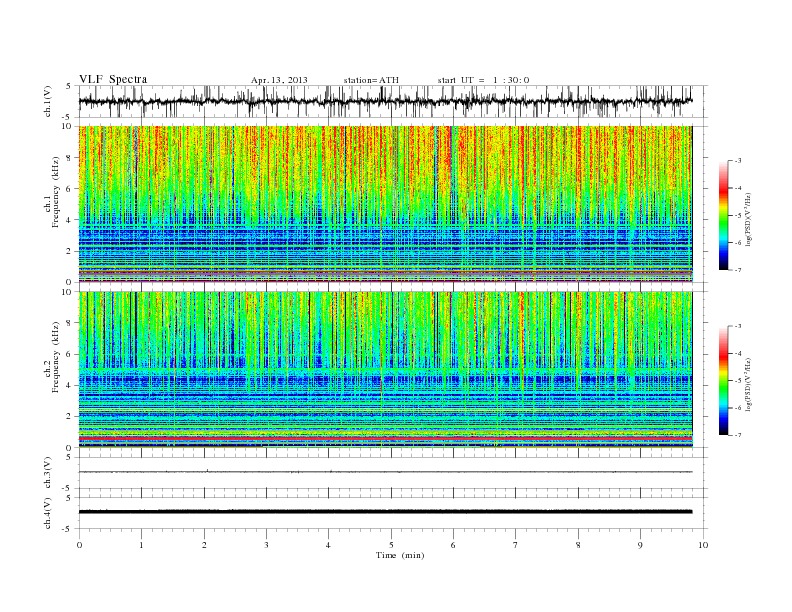Click the "station=ATH" label

(371, 80)
